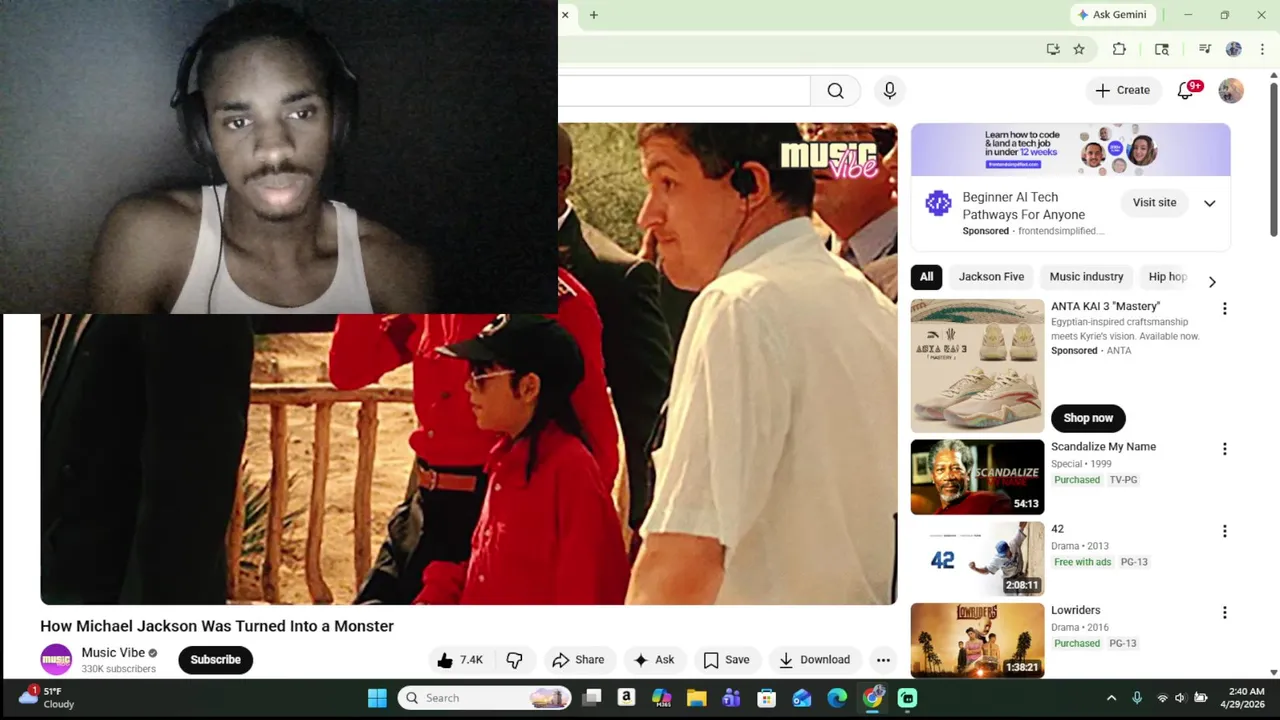
Task: Click the Ask button under video
Action: coord(653,660)
